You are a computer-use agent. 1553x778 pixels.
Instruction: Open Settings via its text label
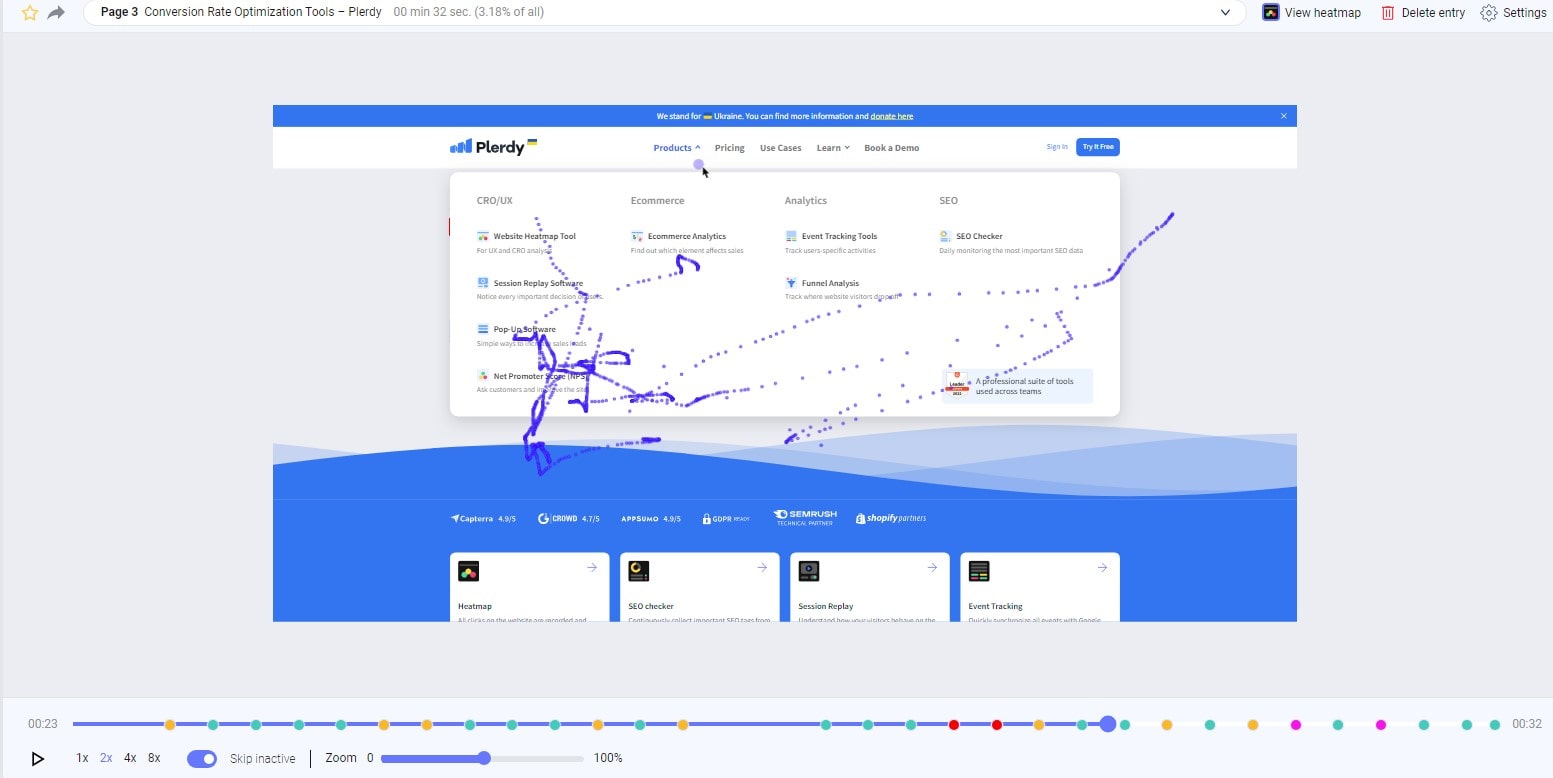(x=1524, y=13)
